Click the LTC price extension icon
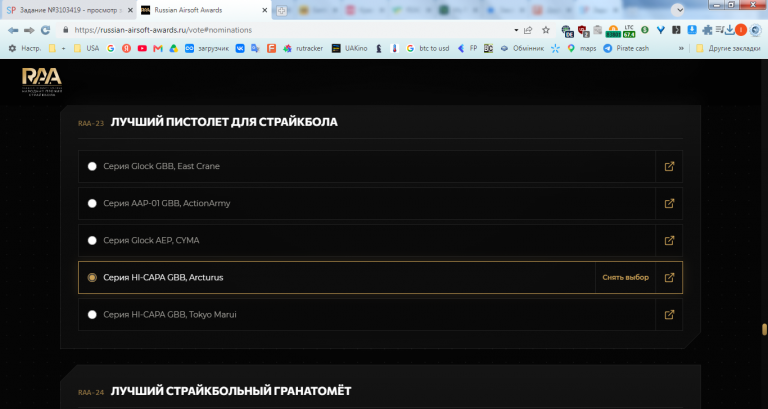This screenshot has height=409, width=768. click(629, 31)
